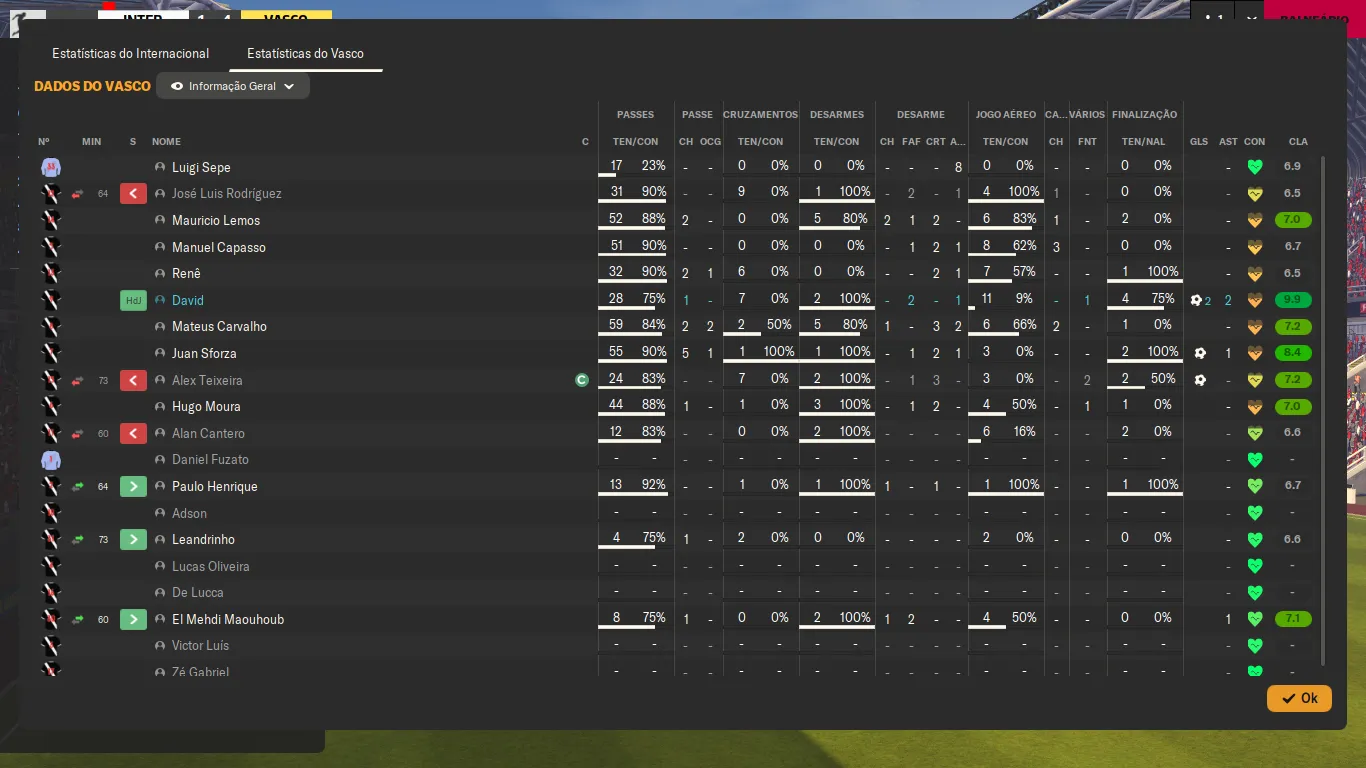Sort by the NOME column header
The height and width of the screenshot is (768, 1366).
tap(166, 142)
